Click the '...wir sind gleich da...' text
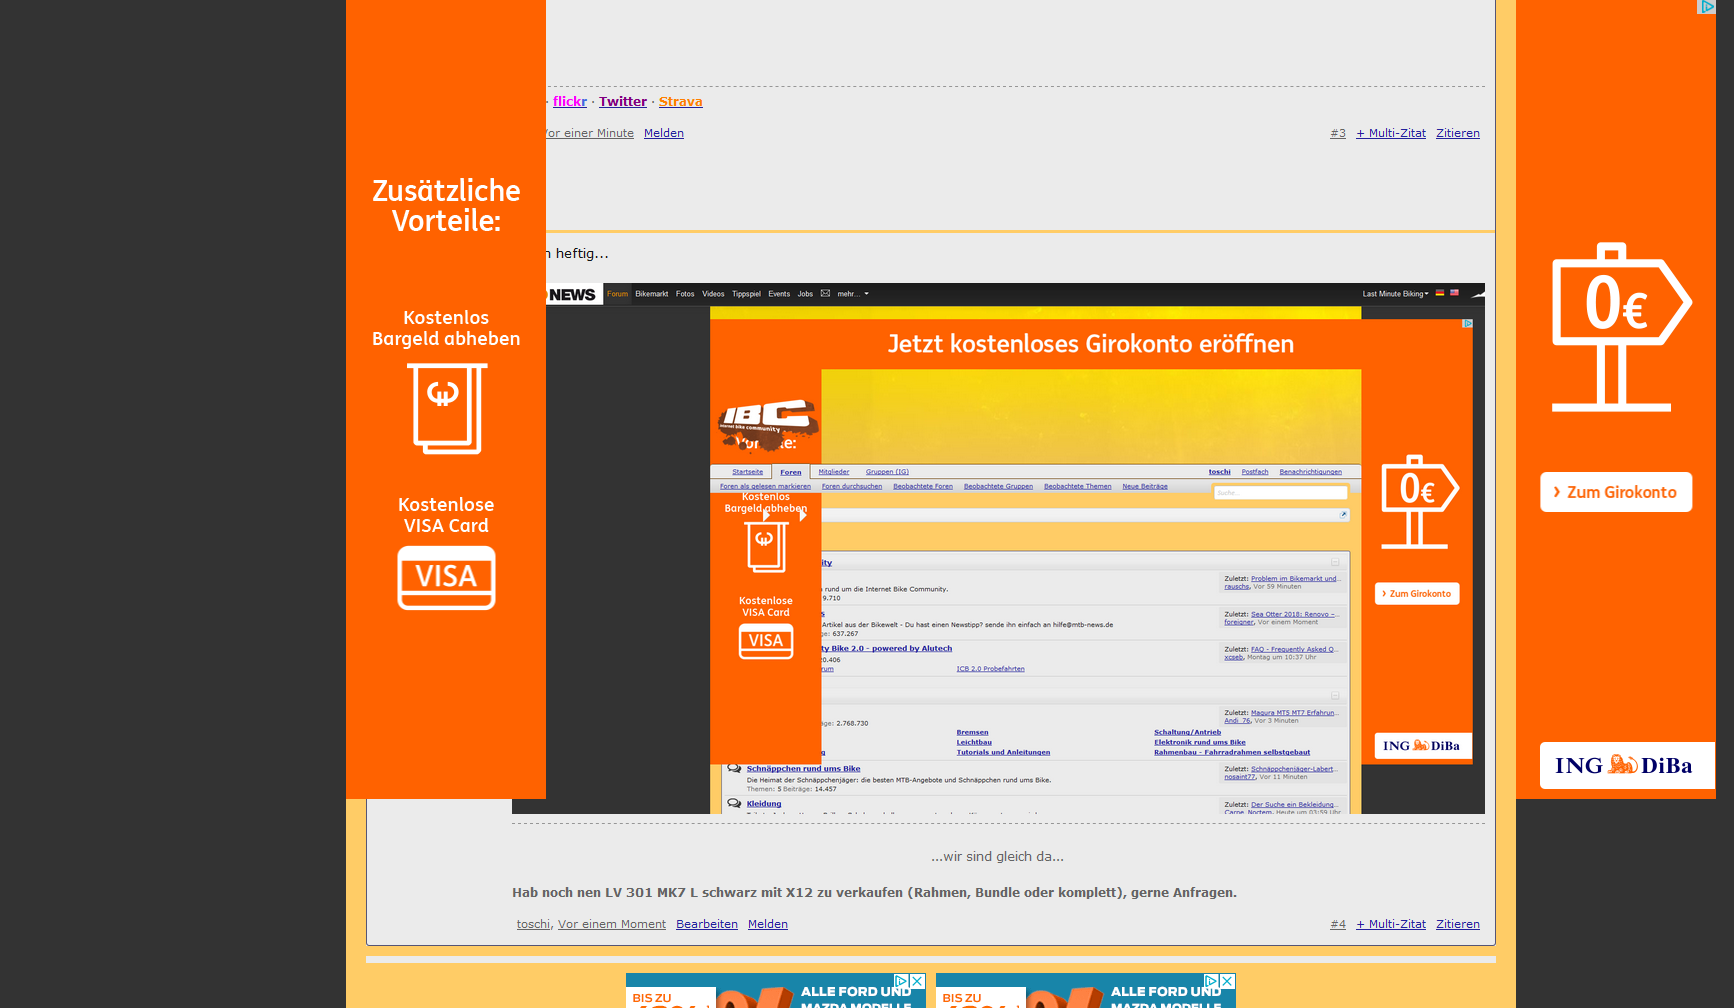The image size is (1734, 1008). (x=997, y=856)
